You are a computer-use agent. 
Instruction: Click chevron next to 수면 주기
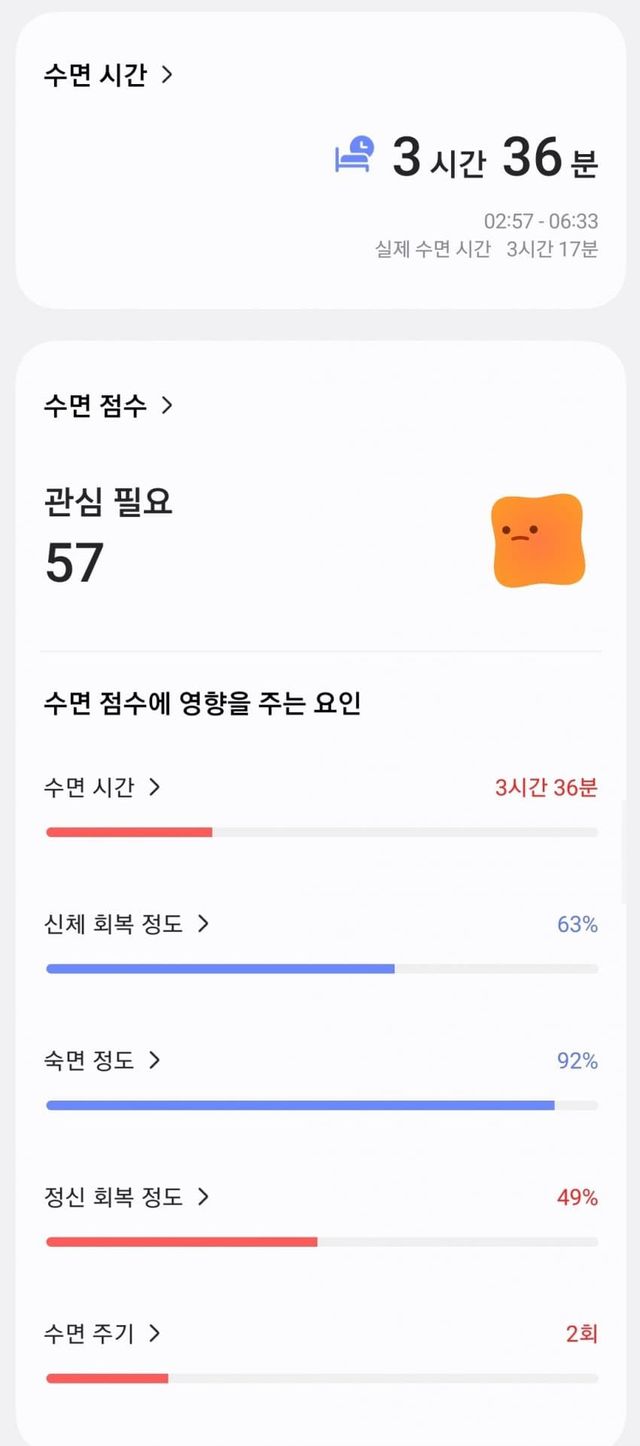click(154, 1333)
